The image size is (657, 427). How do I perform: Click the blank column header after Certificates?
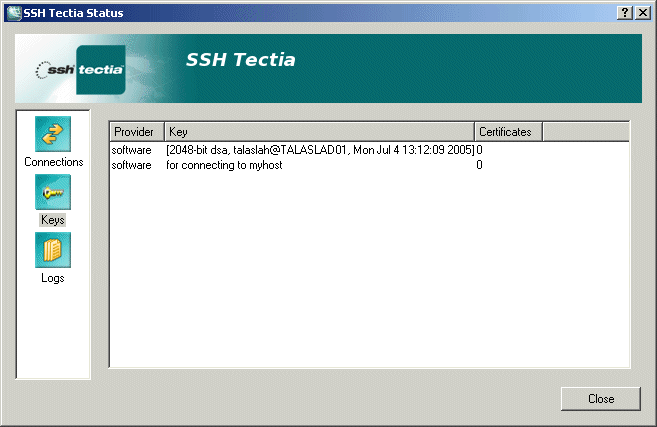585,132
